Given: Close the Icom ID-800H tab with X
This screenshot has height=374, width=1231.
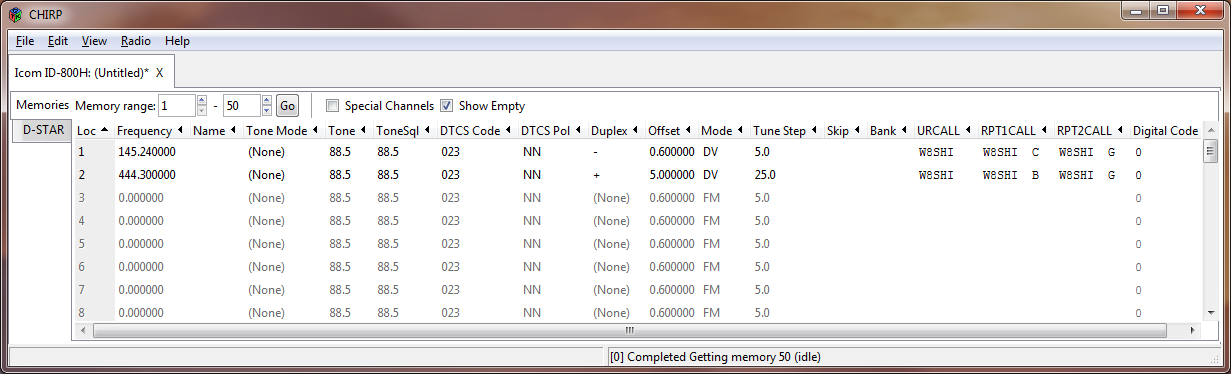Looking at the screenshot, I should [x=159, y=73].
